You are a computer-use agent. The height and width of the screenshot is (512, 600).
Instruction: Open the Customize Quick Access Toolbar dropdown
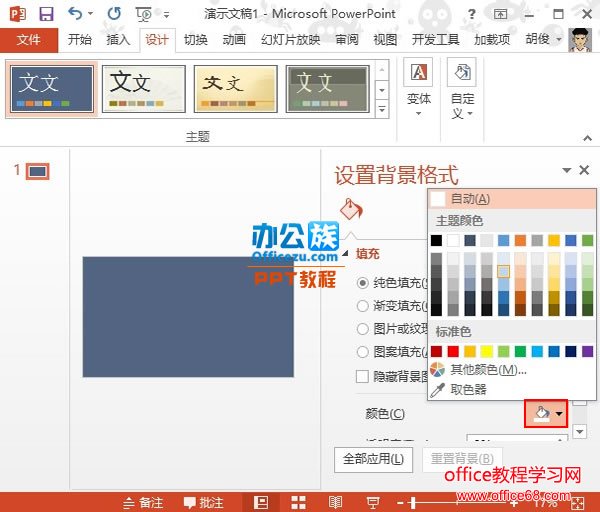(x=166, y=15)
